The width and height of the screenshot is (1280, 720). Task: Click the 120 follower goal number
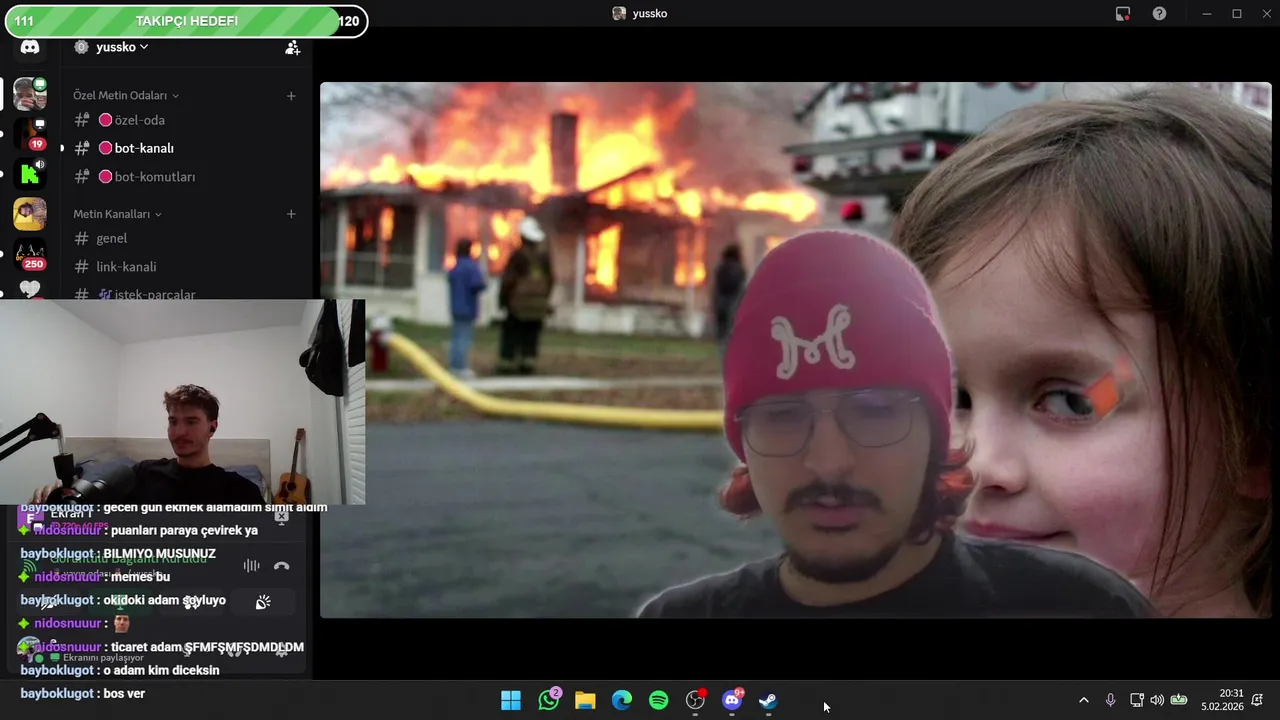(x=349, y=21)
